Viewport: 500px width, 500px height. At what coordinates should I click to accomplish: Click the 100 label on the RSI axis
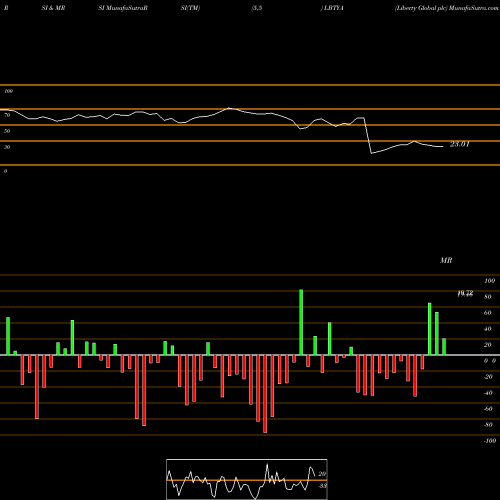[x=8, y=91]
